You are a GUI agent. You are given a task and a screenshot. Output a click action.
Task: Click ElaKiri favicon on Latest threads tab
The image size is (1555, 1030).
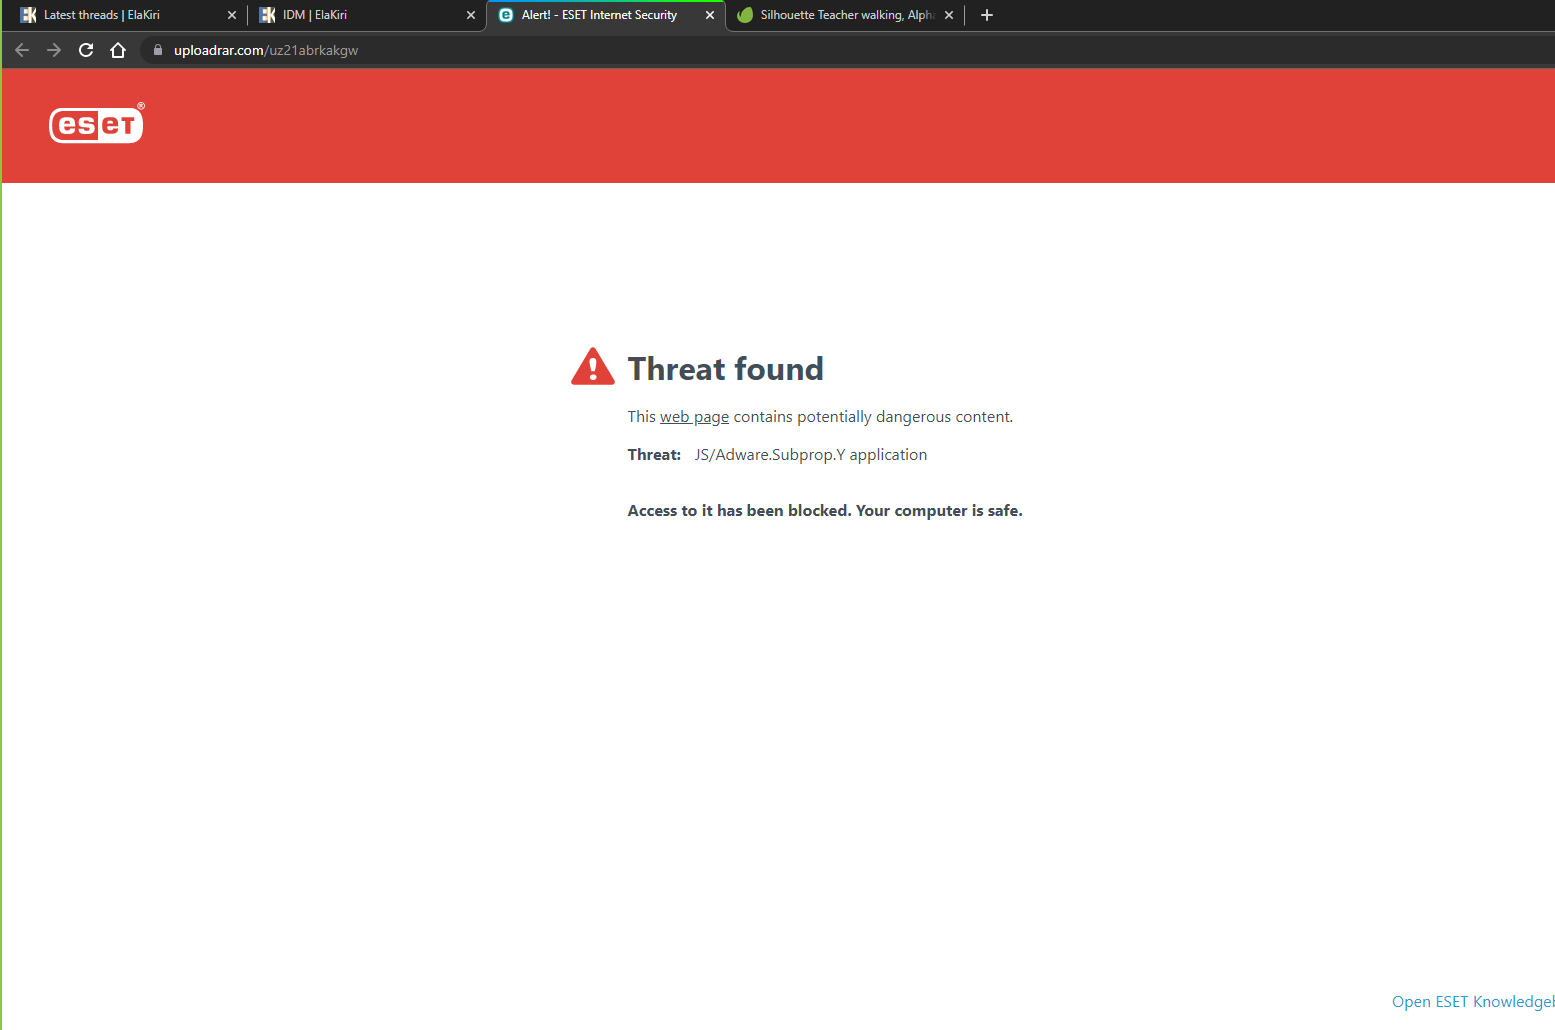coord(28,15)
